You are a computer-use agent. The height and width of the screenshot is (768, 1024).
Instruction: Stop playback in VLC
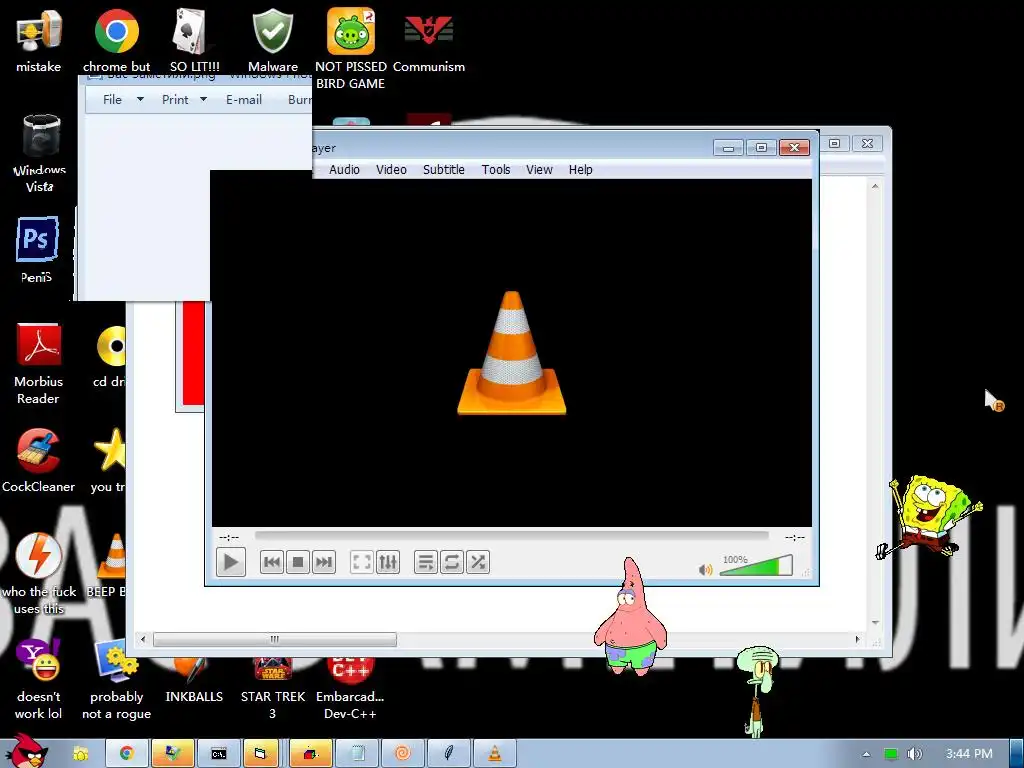pos(298,562)
